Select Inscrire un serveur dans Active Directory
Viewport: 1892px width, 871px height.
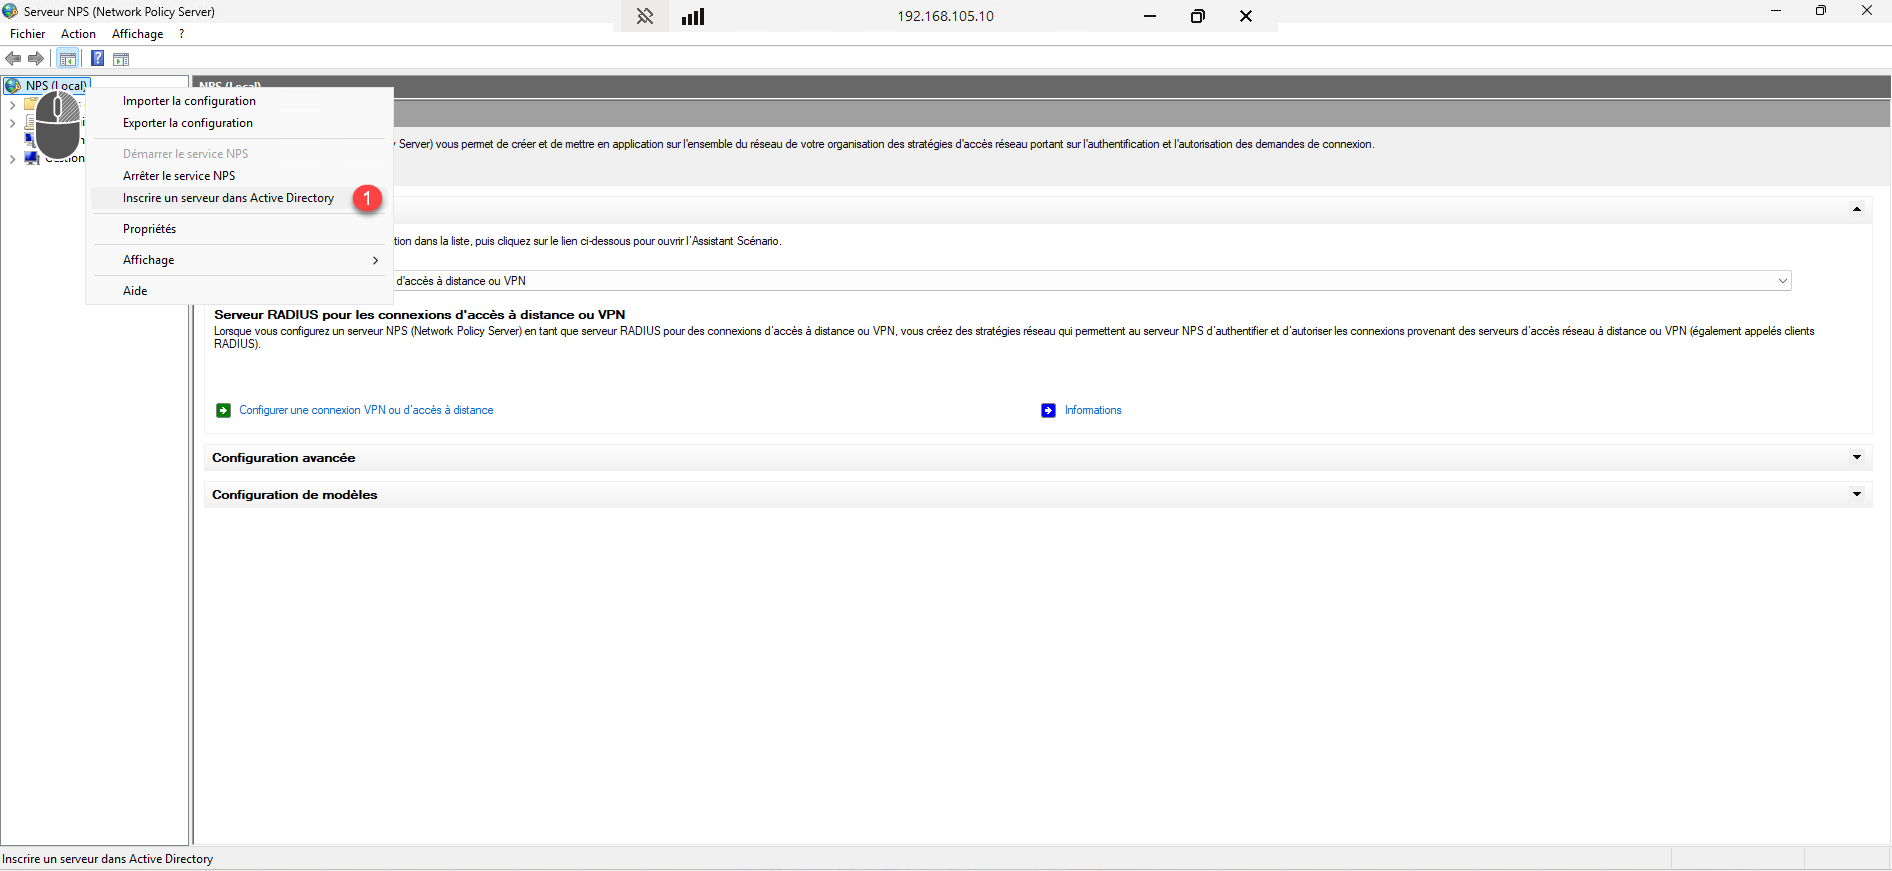[228, 198]
